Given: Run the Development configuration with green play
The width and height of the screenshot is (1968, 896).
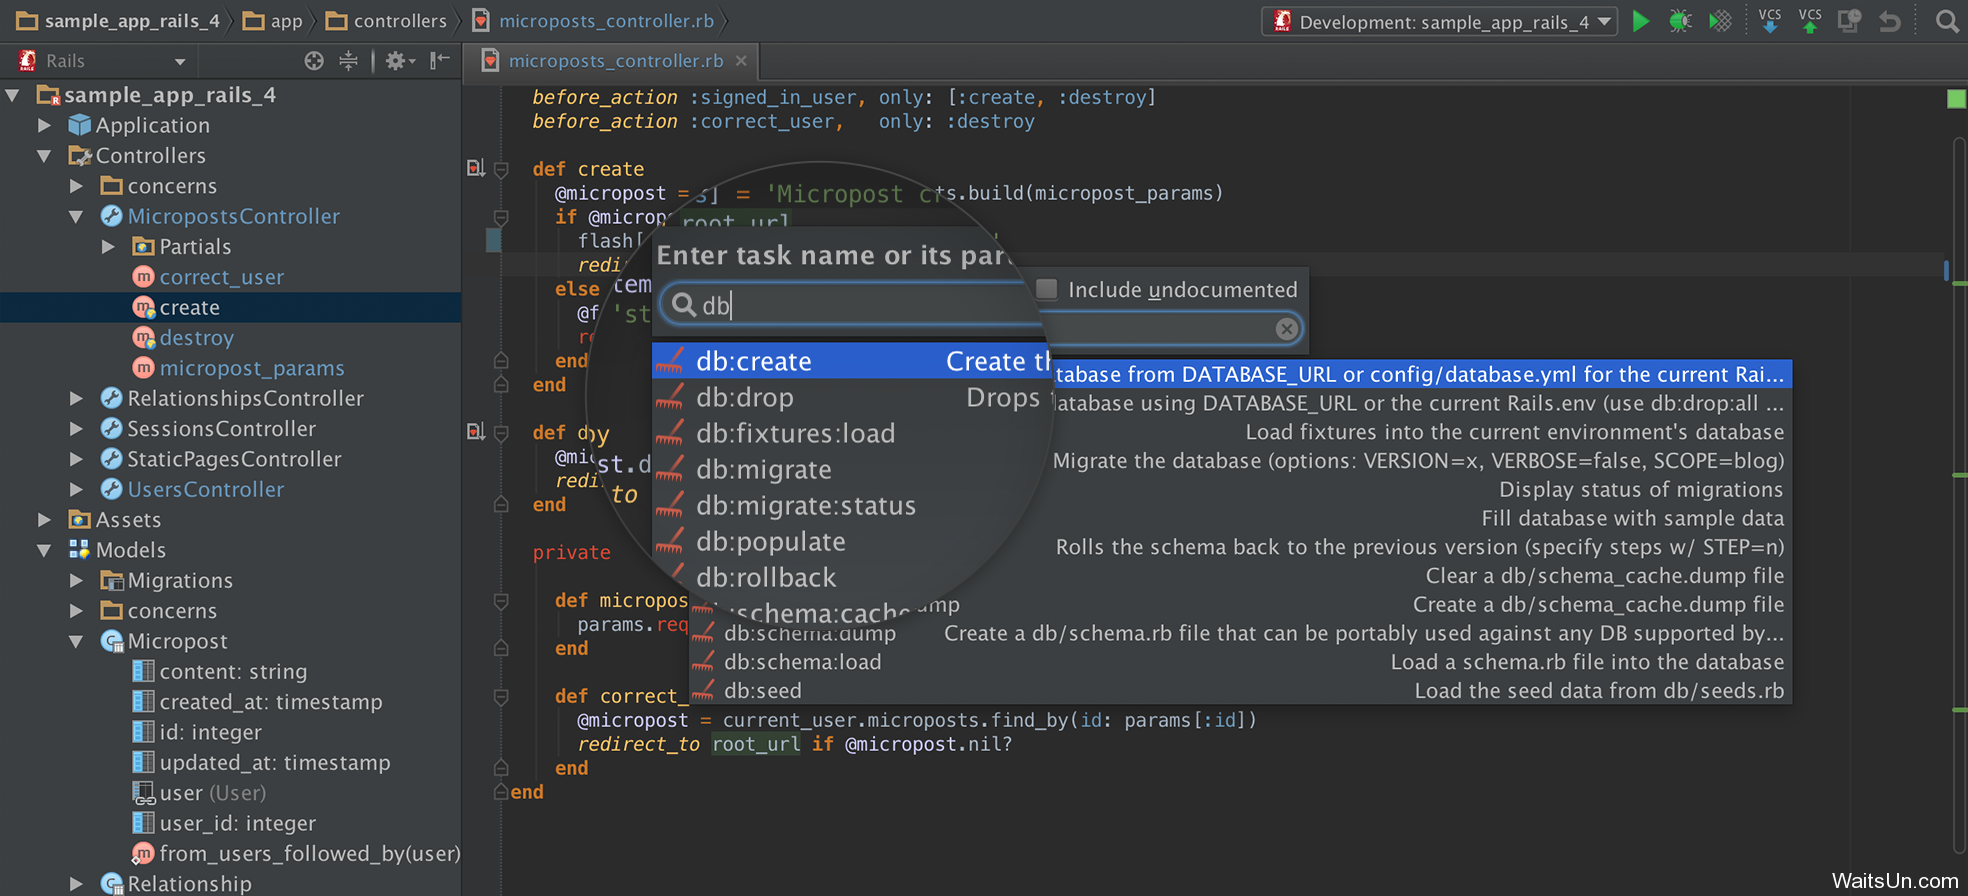Looking at the screenshot, I should pyautogui.click(x=1640, y=21).
